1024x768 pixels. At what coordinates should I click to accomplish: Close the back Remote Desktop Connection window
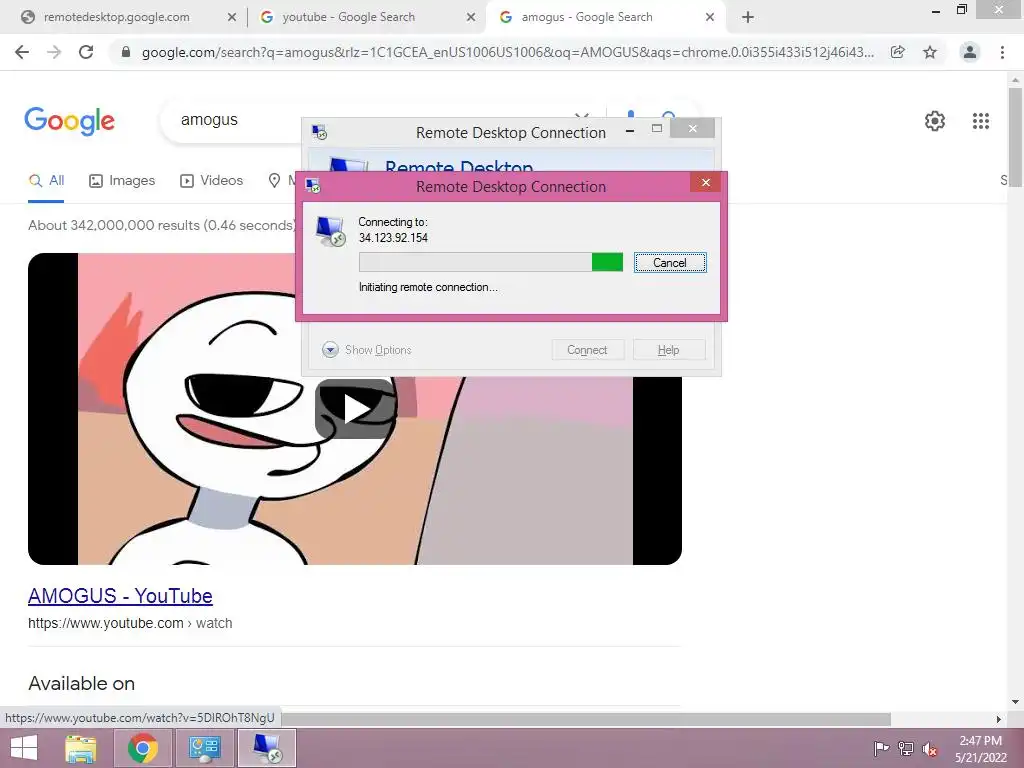pyautogui.click(x=693, y=129)
